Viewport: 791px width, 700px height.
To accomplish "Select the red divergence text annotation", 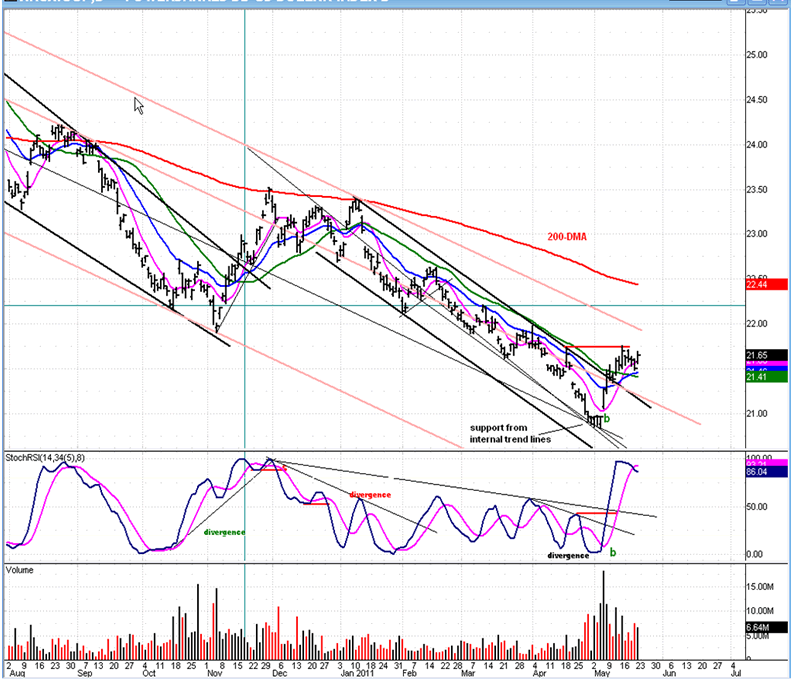I will [369, 494].
